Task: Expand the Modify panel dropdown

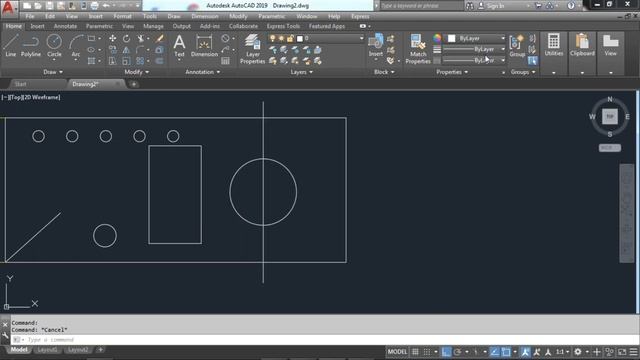Action: point(137,72)
